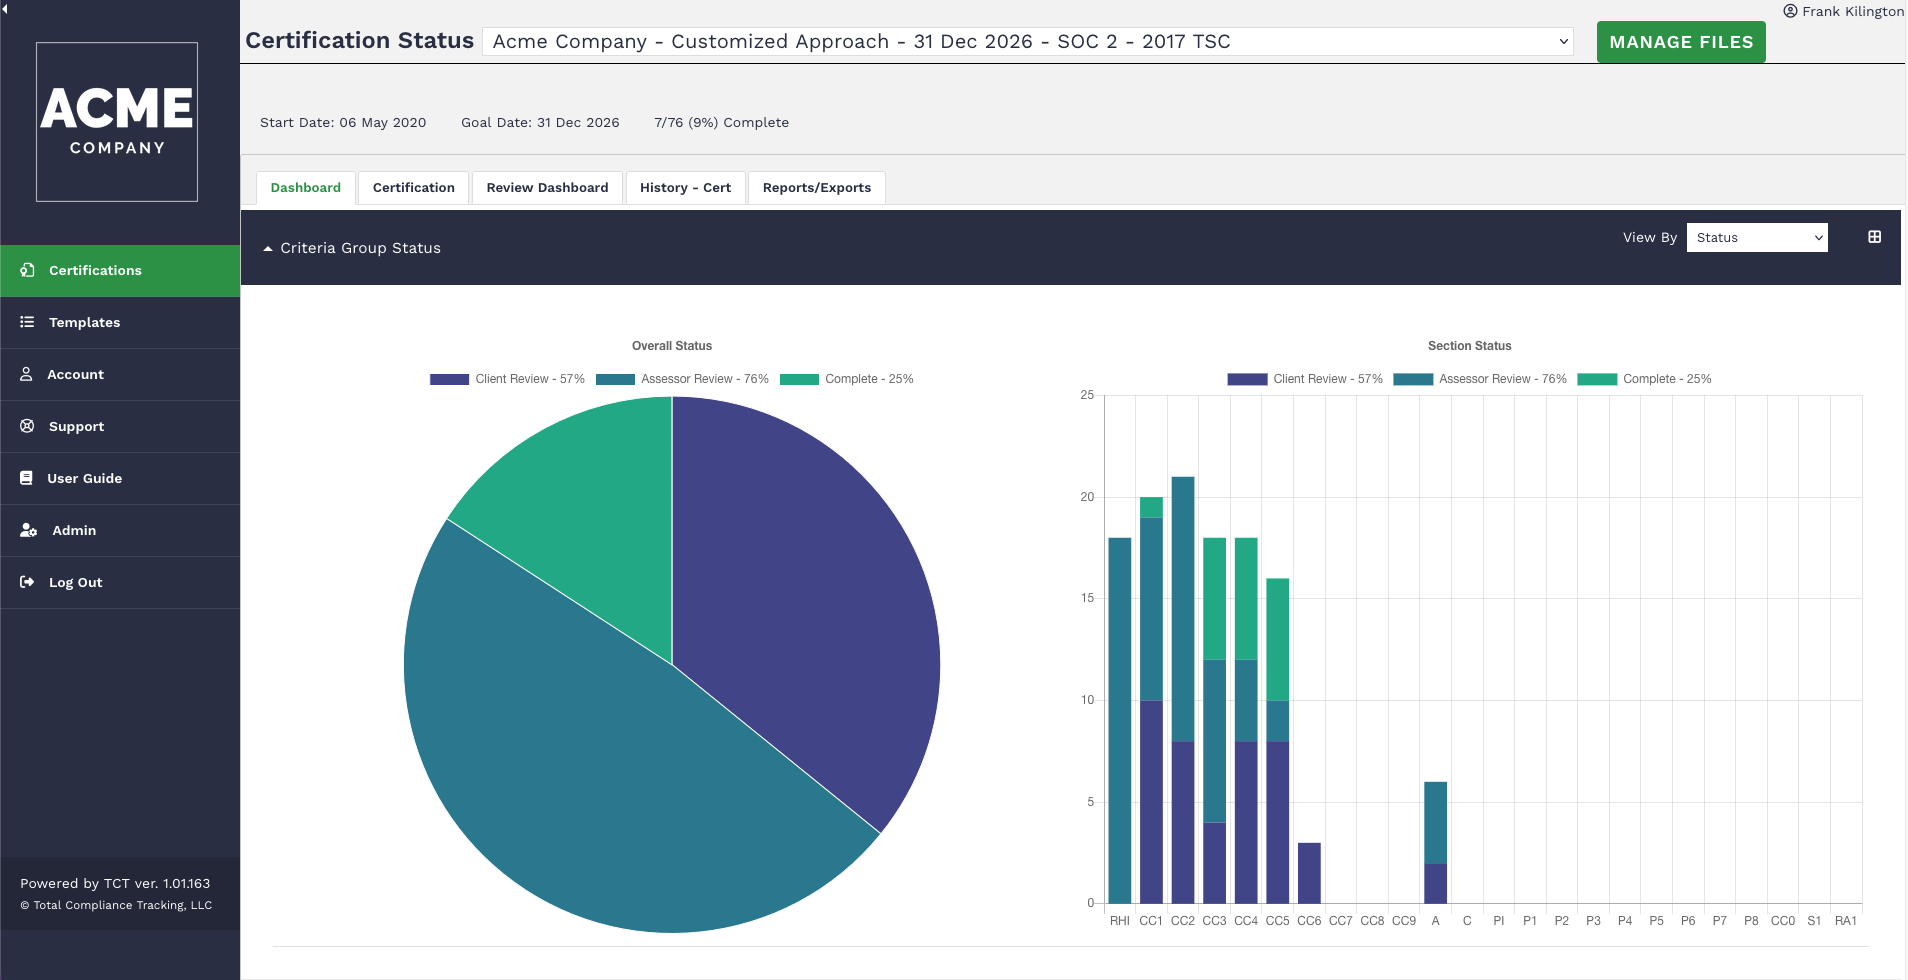Click the Support lifebuoy icon
Image resolution: width=1908 pixels, height=980 pixels.
(27, 426)
